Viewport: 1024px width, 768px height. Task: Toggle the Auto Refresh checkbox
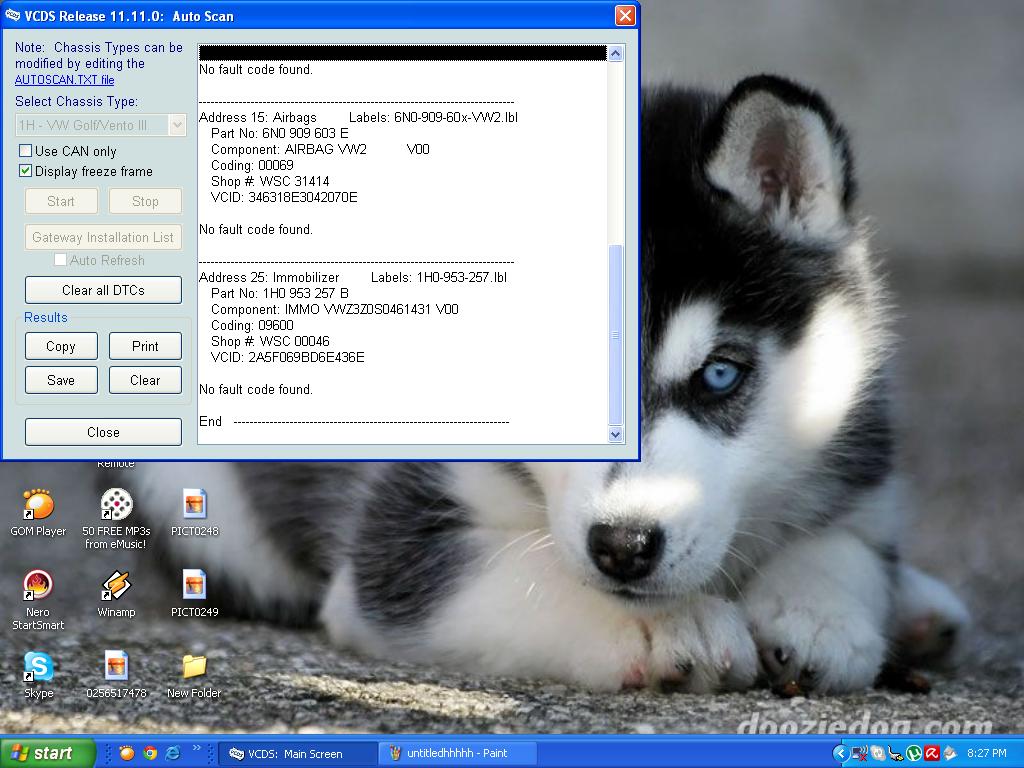(x=61, y=260)
